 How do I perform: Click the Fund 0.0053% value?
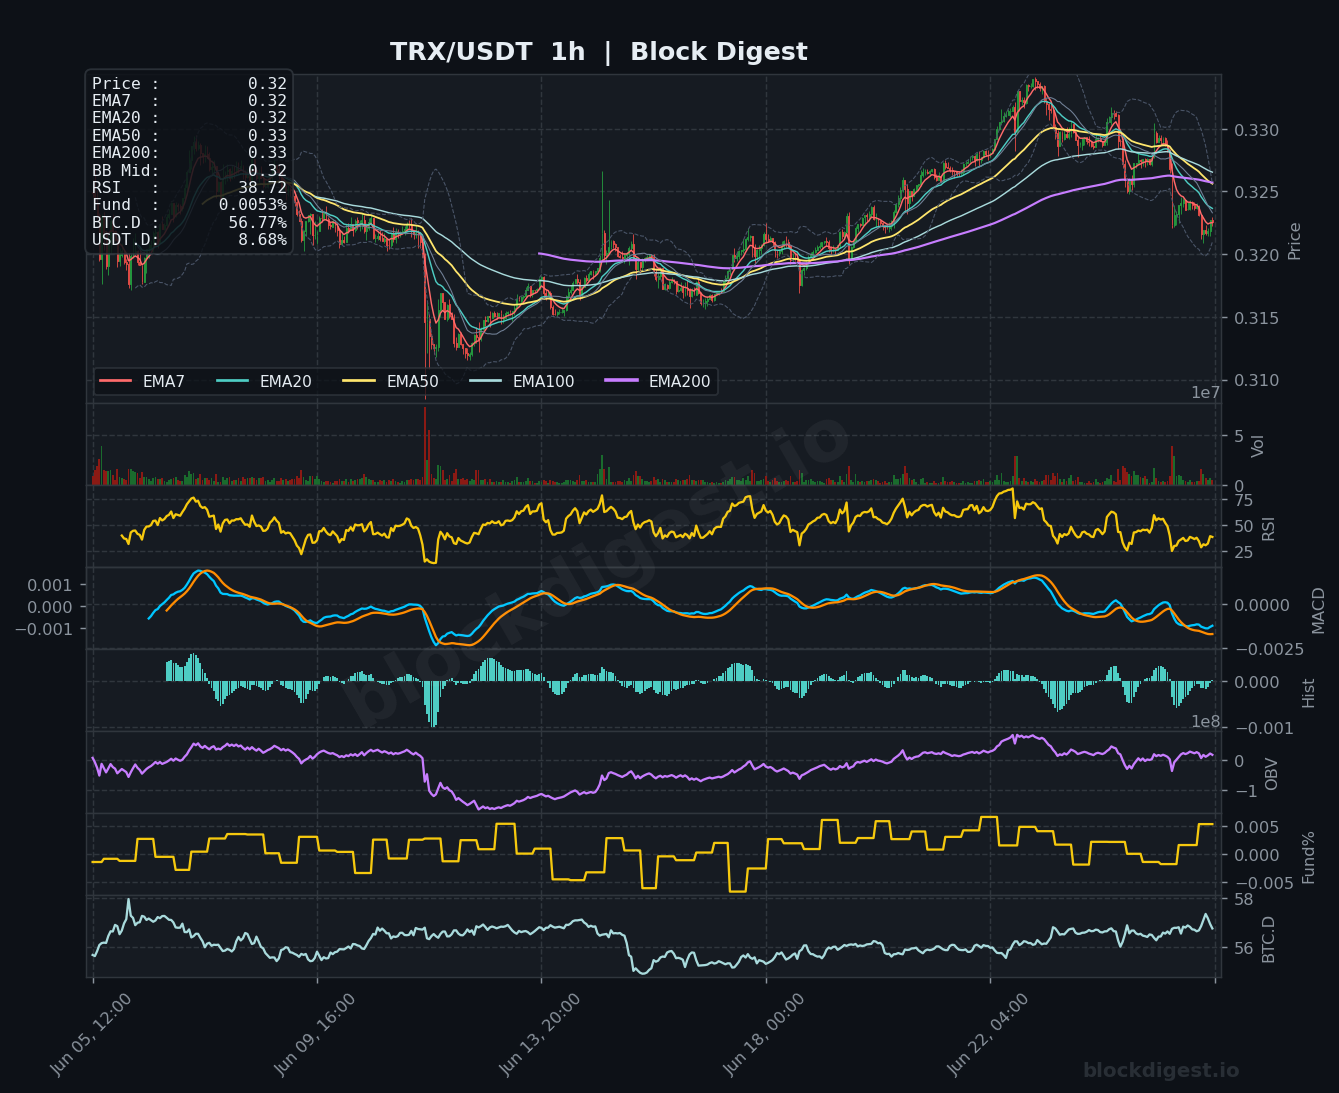(253, 205)
